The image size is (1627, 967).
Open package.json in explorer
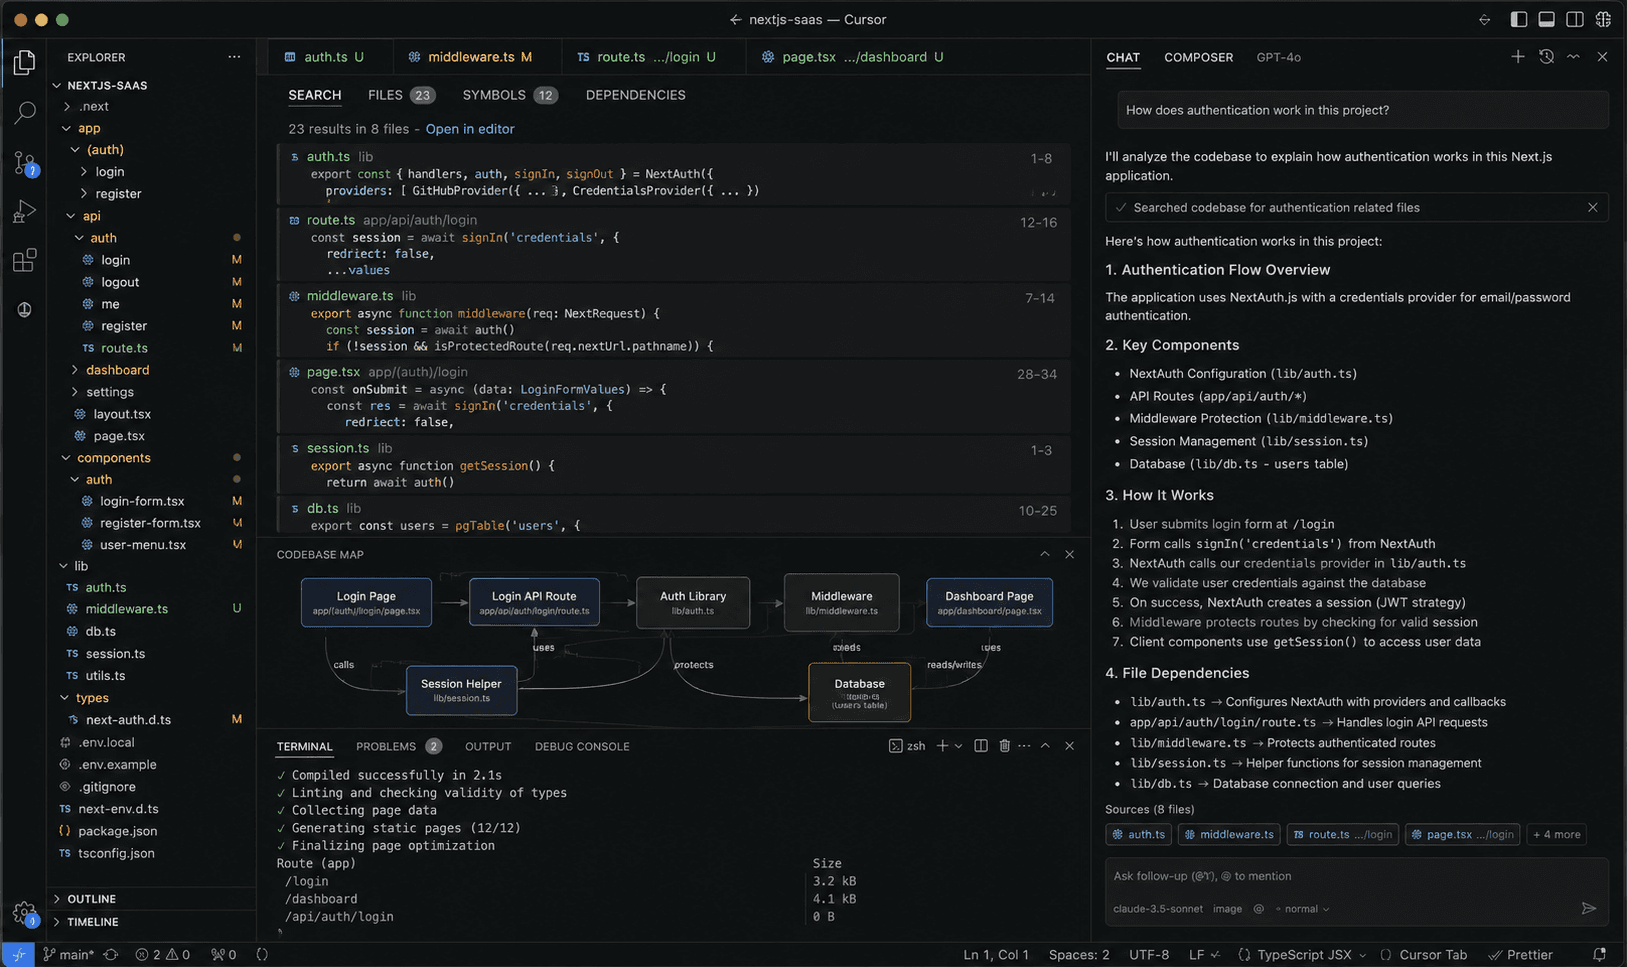click(117, 831)
